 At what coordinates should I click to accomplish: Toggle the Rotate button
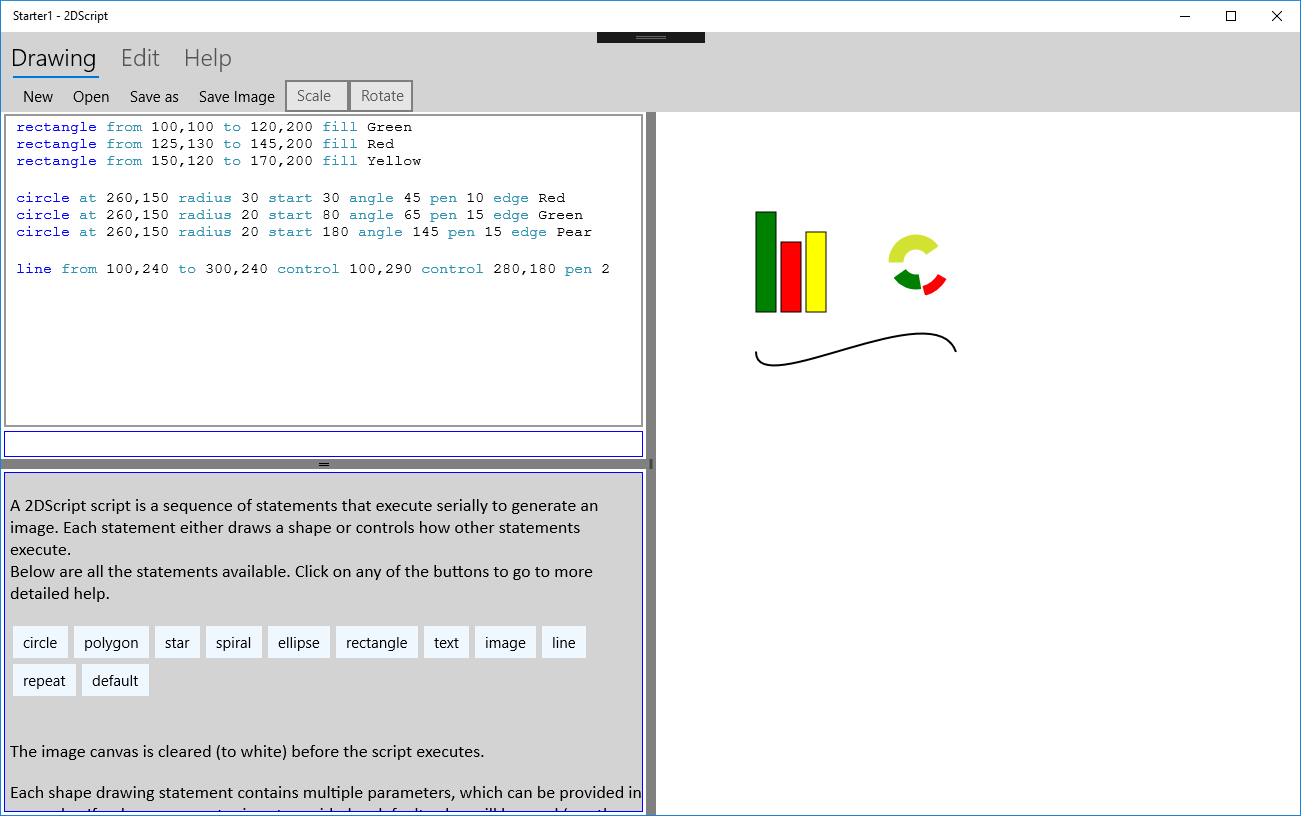click(x=382, y=96)
